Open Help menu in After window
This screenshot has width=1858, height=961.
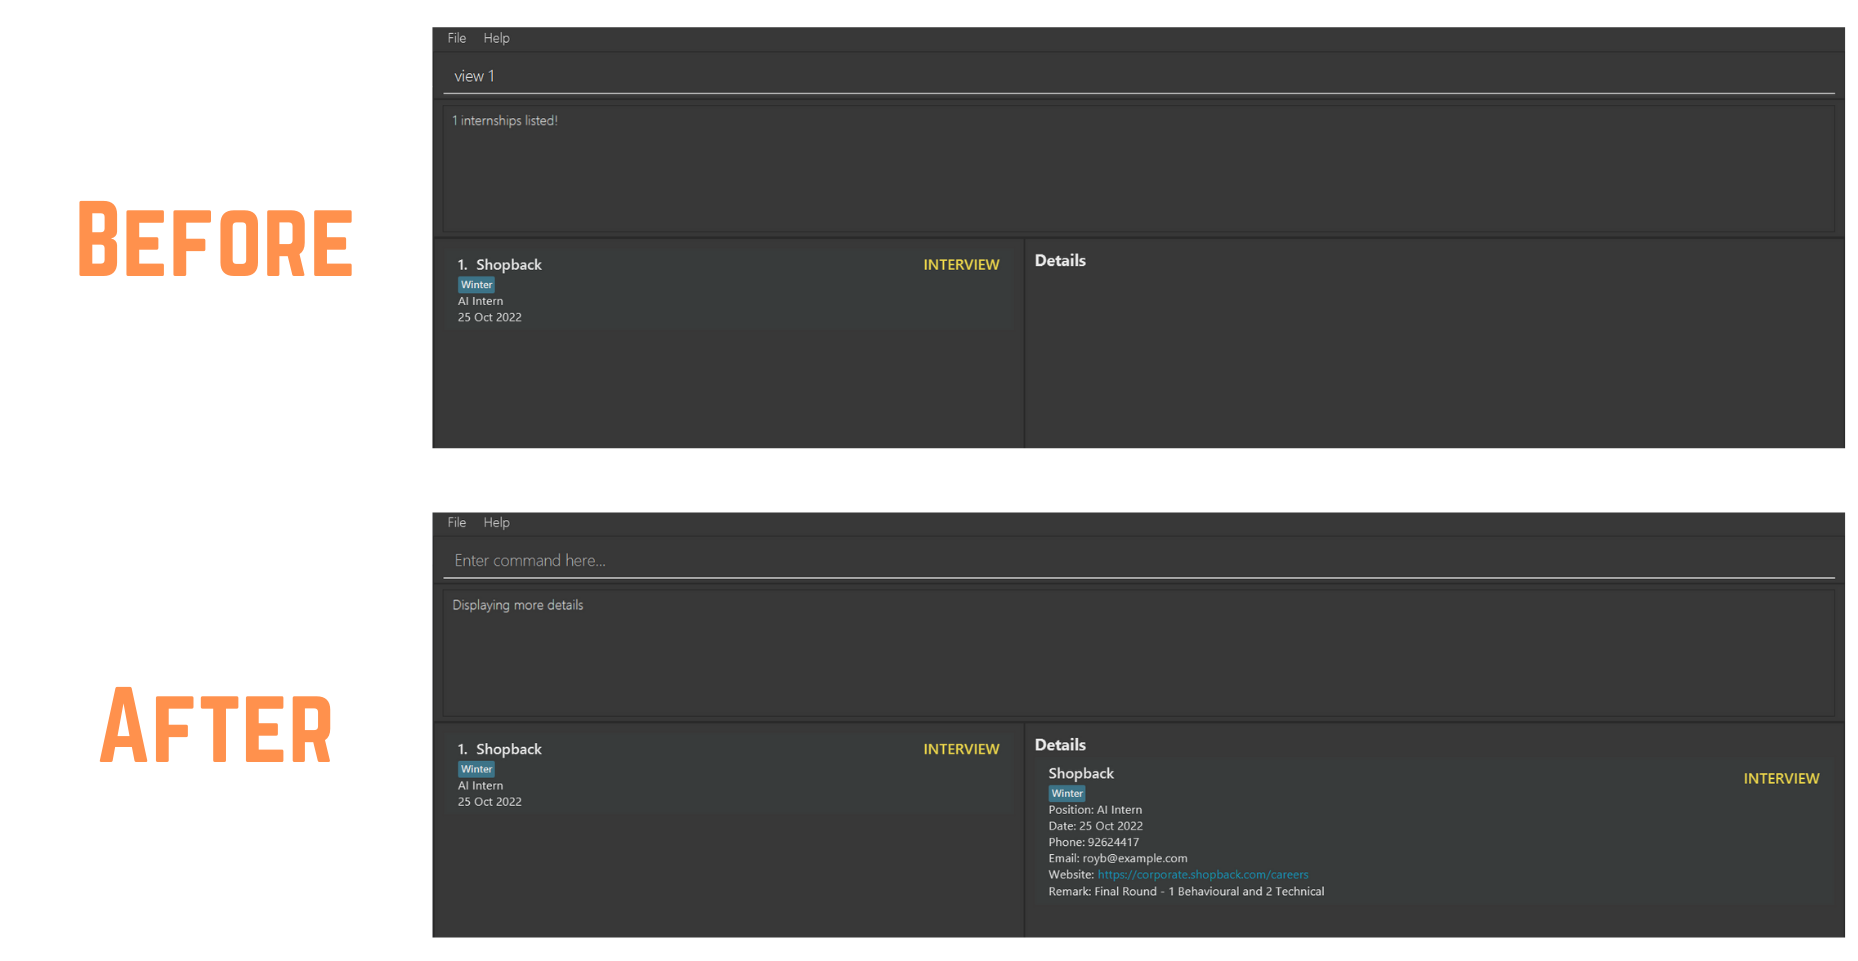[496, 522]
